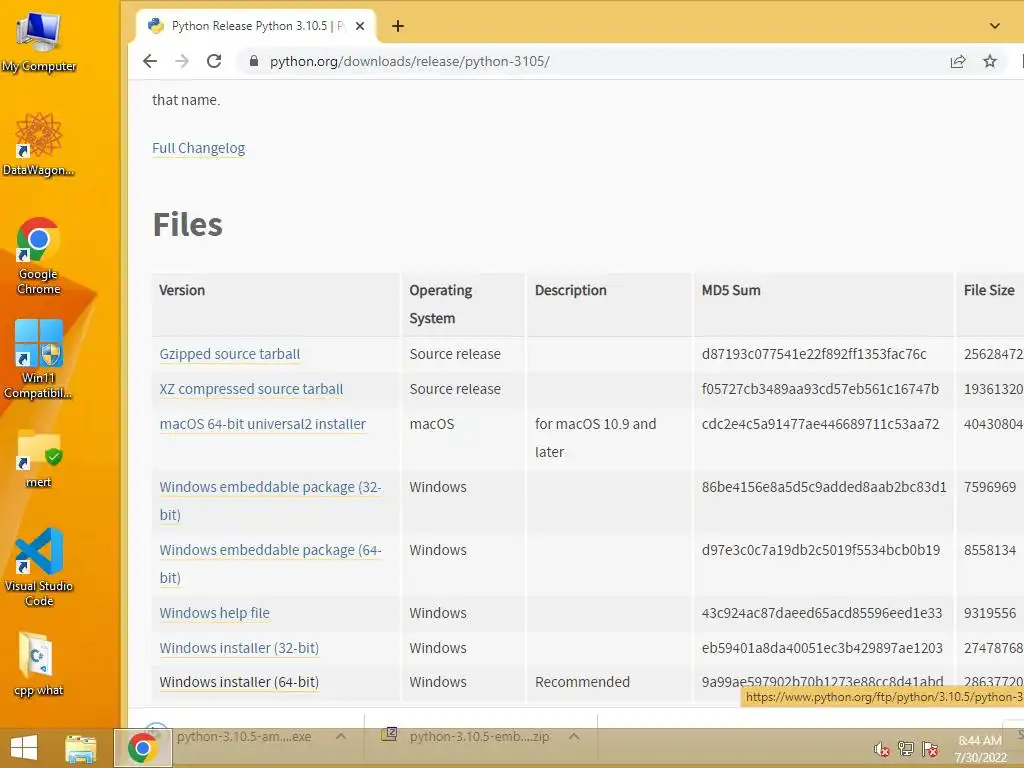Download Windows embeddable package (64-bit)
The height and width of the screenshot is (768, 1024).
pyautogui.click(x=270, y=564)
